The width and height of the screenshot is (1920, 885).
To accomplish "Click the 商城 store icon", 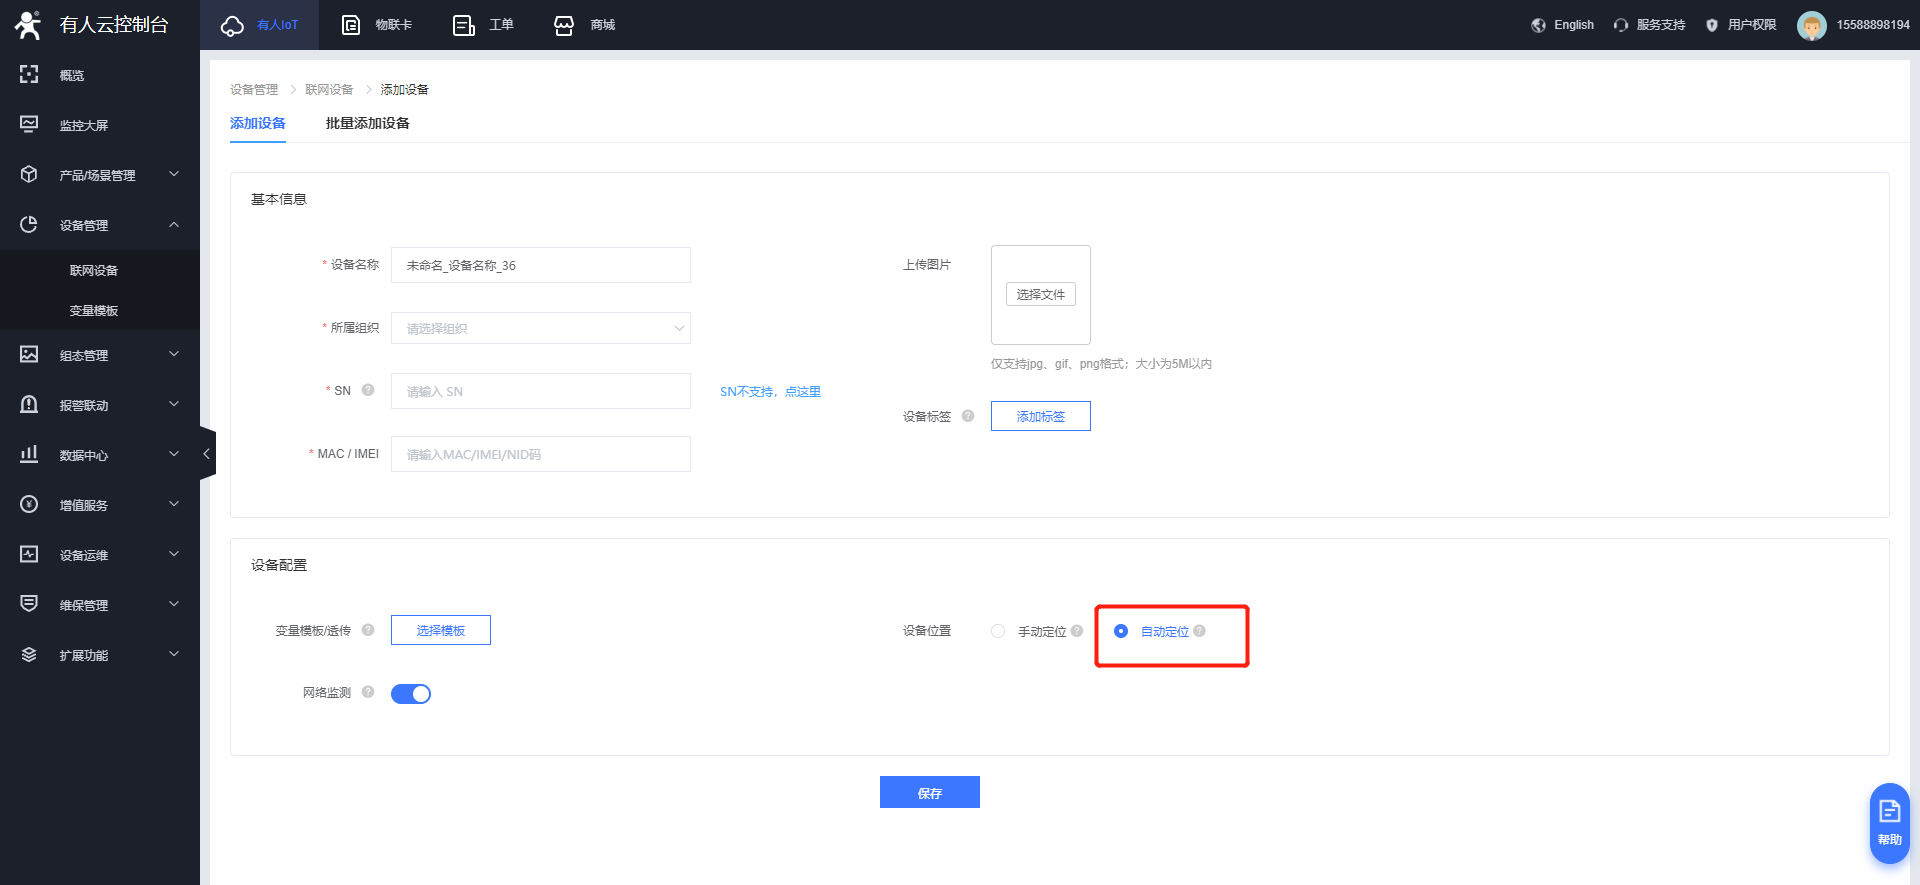I will click(x=564, y=25).
